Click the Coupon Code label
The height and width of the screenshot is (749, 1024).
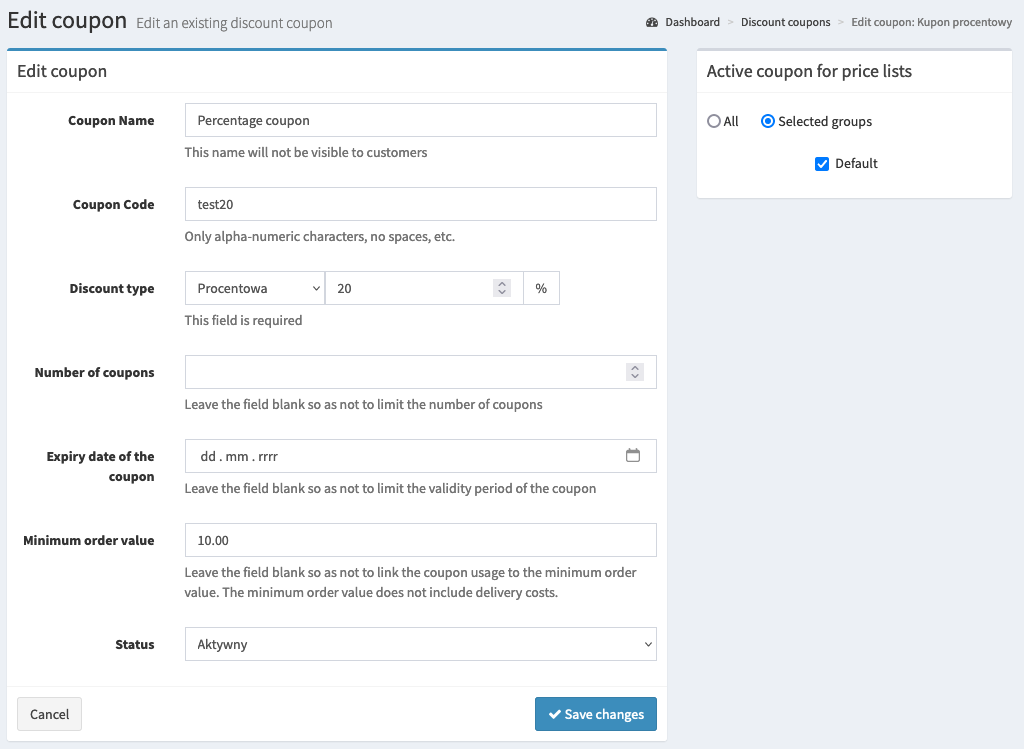click(114, 204)
